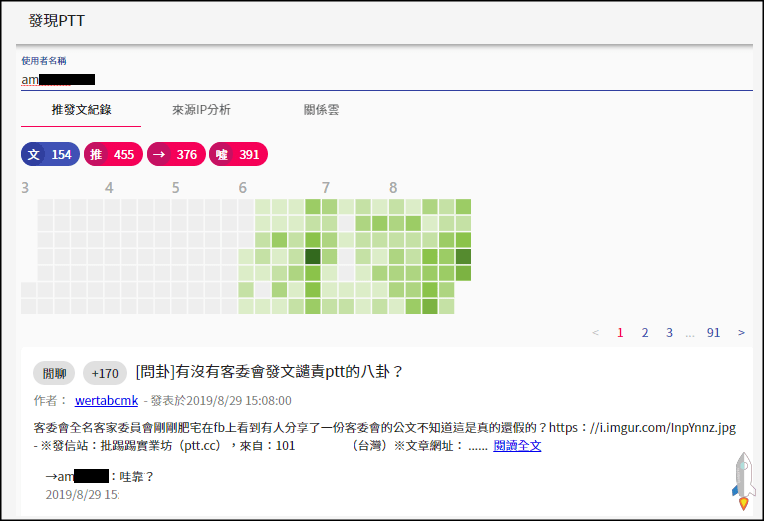Toggle the 噓 391 boo filter chip
This screenshot has height=521, width=764.
click(238, 154)
